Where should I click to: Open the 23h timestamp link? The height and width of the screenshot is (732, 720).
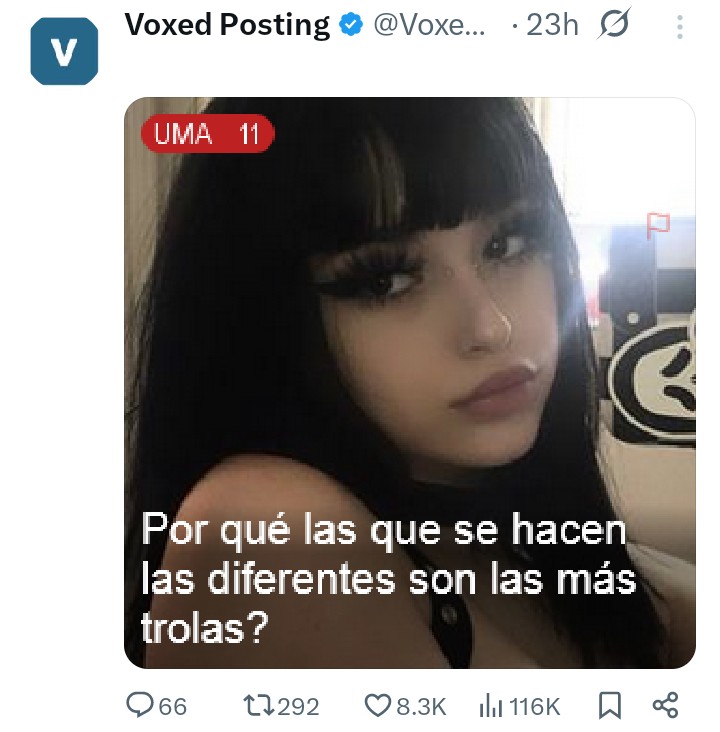click(x=552, y=25)
